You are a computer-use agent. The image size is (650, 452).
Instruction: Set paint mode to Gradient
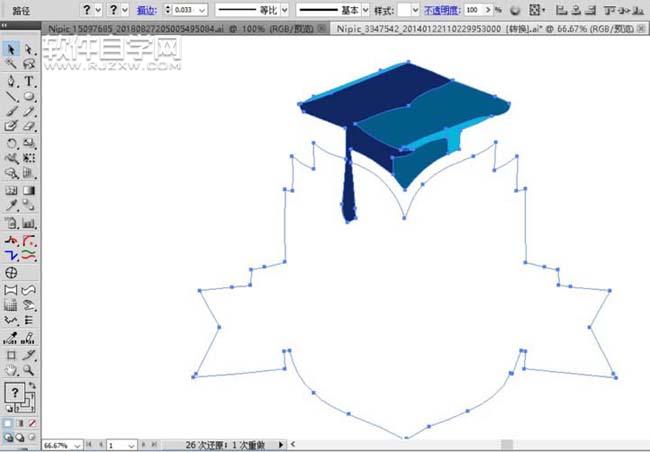click(x=19, y=423)
